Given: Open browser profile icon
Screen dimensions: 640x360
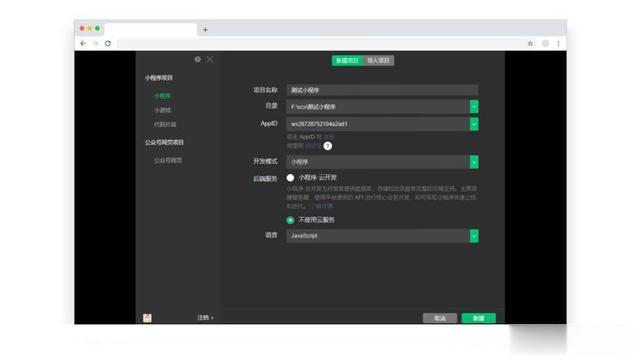Looking at the screenshot, I should 545,43.
